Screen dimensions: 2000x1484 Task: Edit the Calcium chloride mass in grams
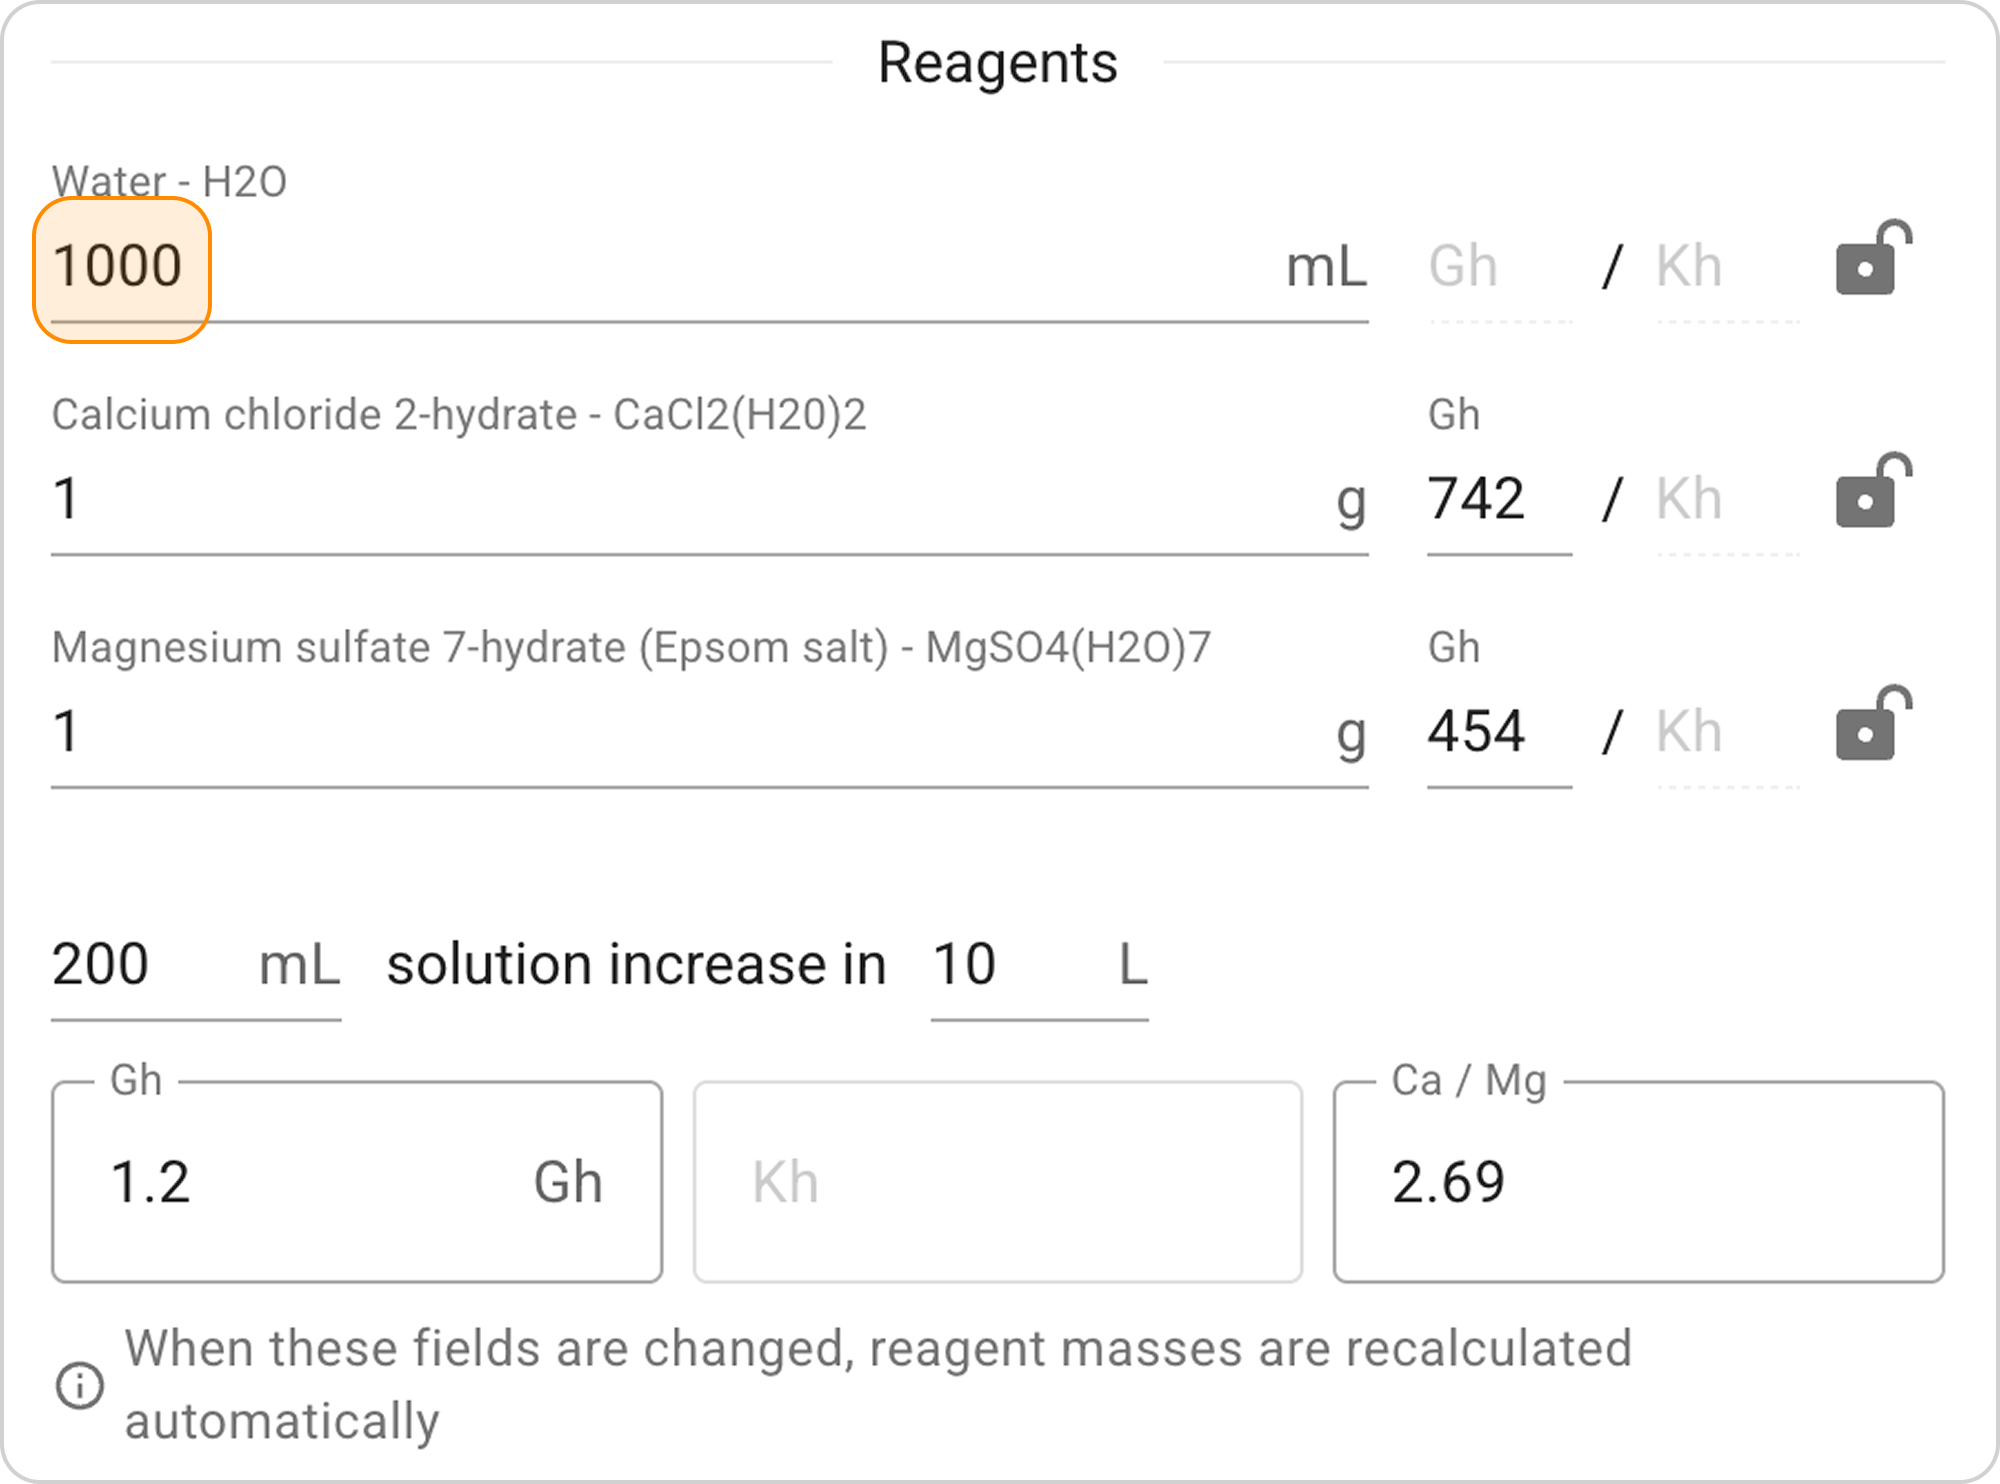680,500
